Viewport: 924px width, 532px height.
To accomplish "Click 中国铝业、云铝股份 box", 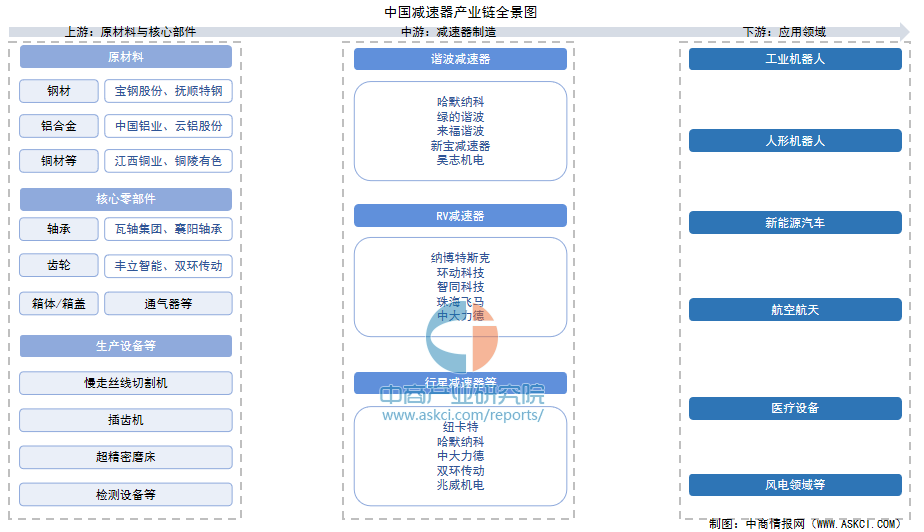I will pyautogui.click(x=169, y=125).
